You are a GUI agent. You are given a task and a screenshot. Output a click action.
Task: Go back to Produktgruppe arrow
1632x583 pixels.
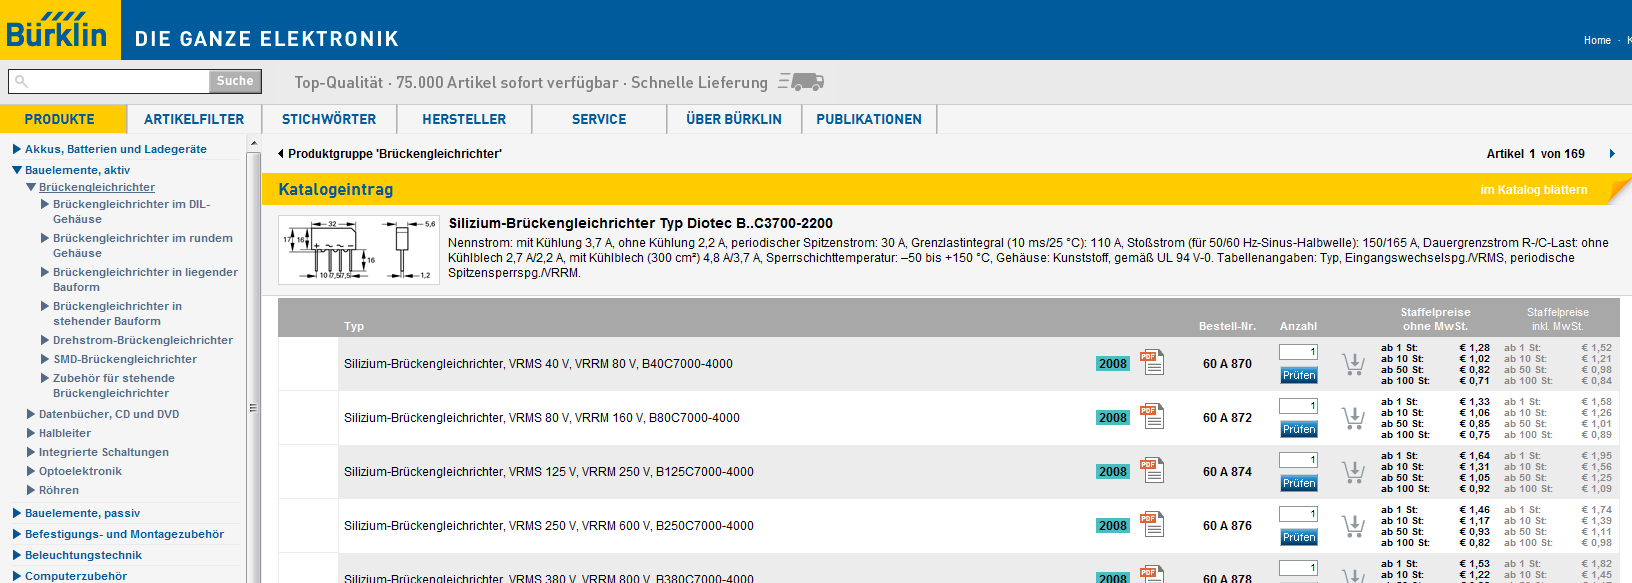(x=280, y=154)
